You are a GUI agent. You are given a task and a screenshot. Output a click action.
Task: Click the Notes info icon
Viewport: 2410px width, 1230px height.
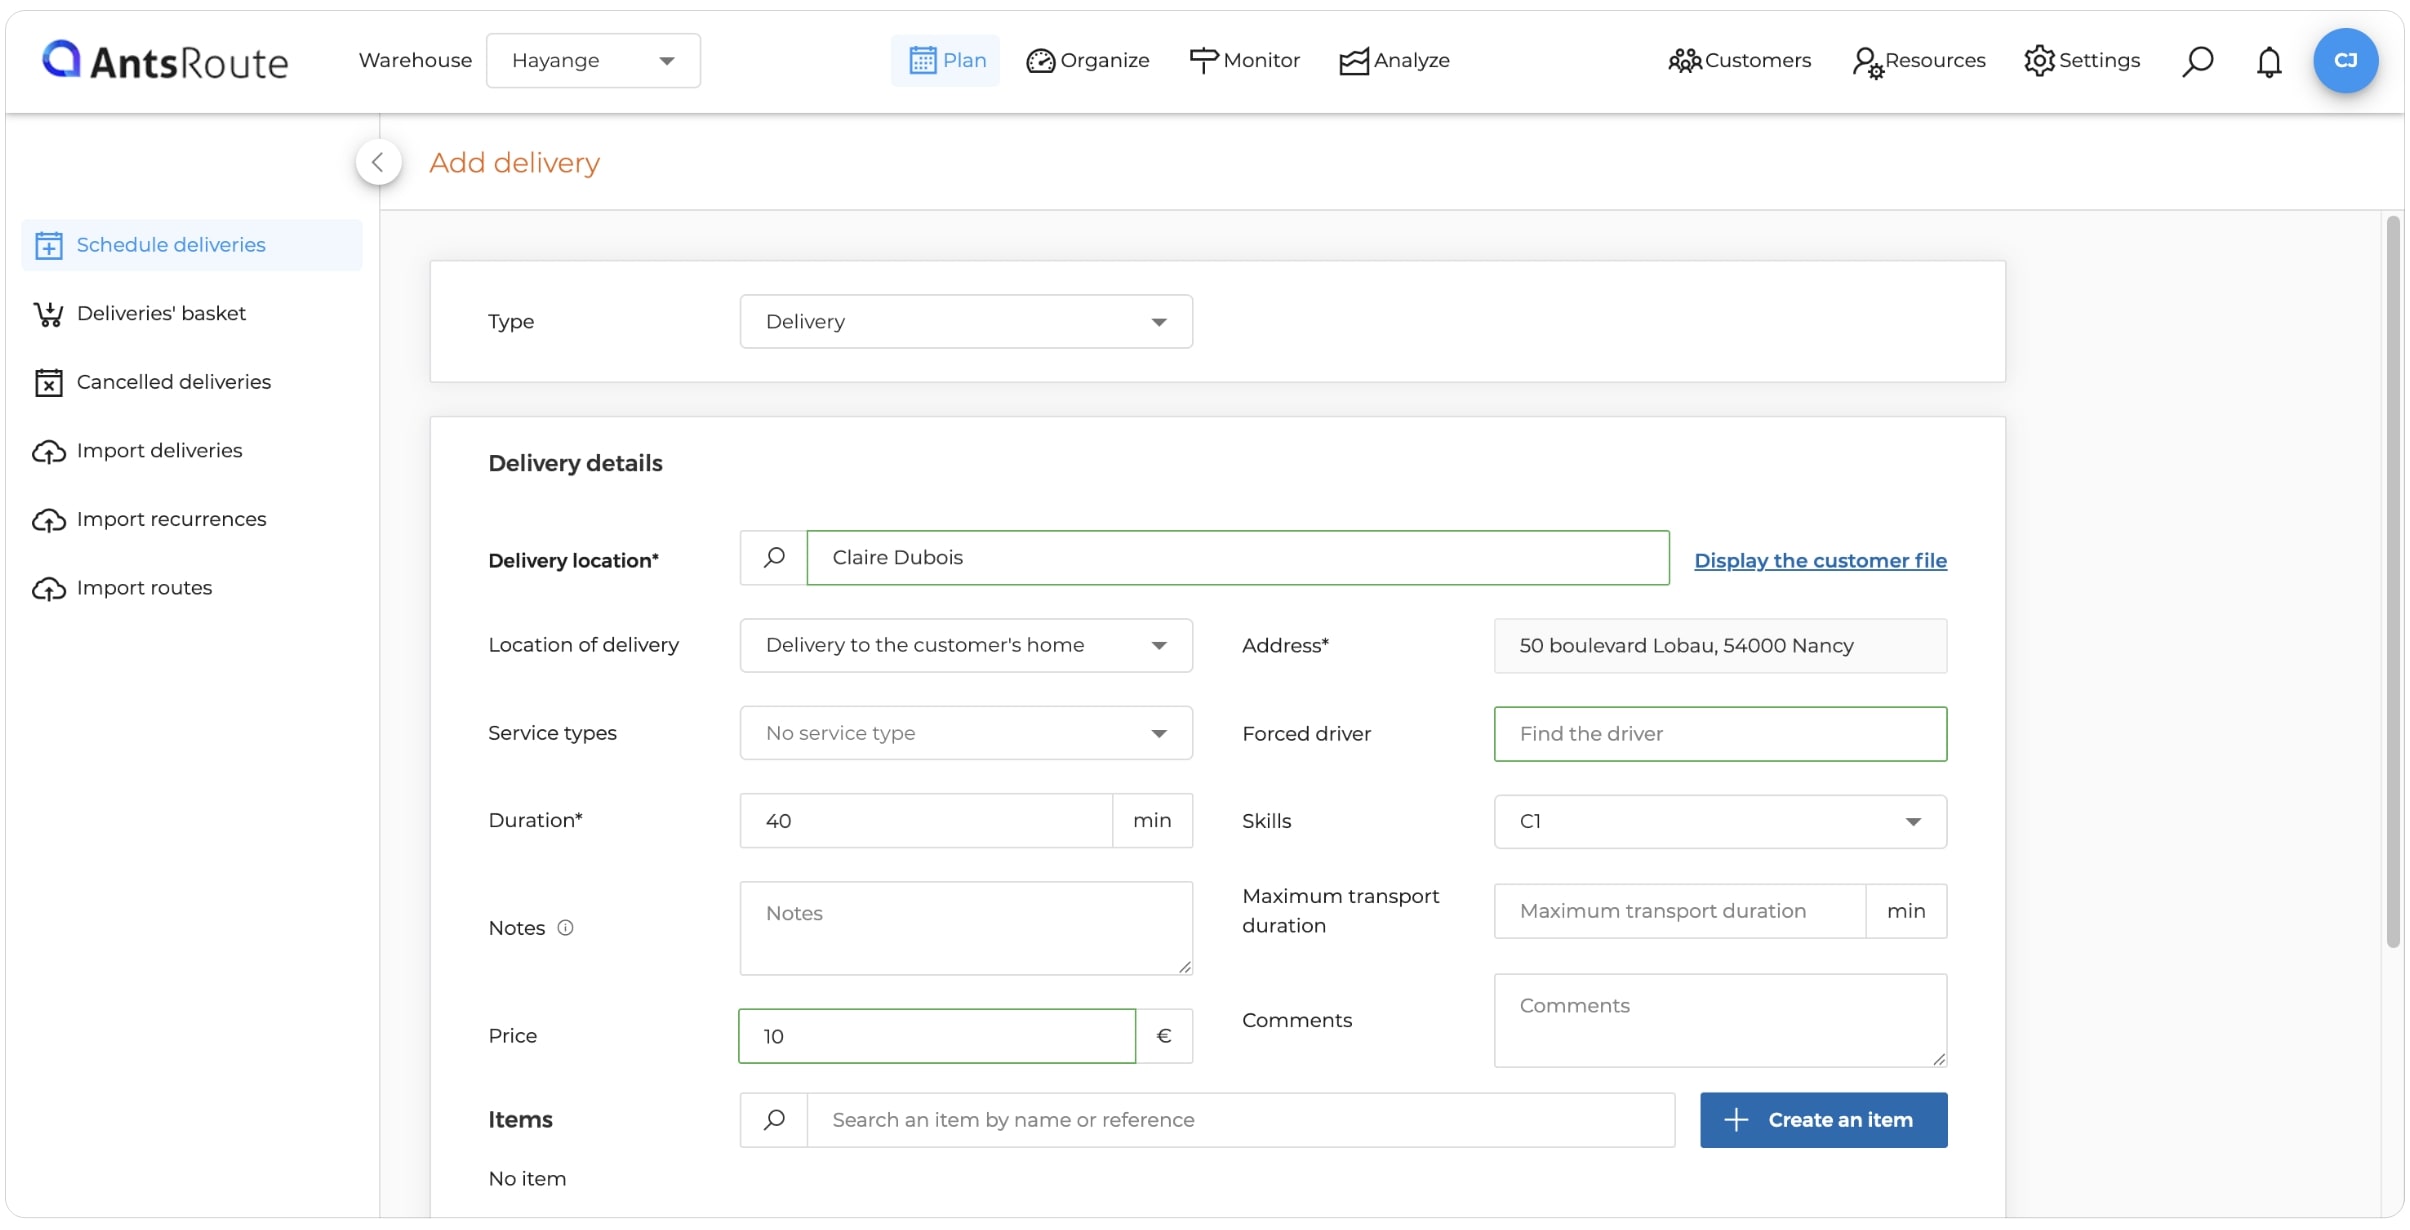(565, 927)
